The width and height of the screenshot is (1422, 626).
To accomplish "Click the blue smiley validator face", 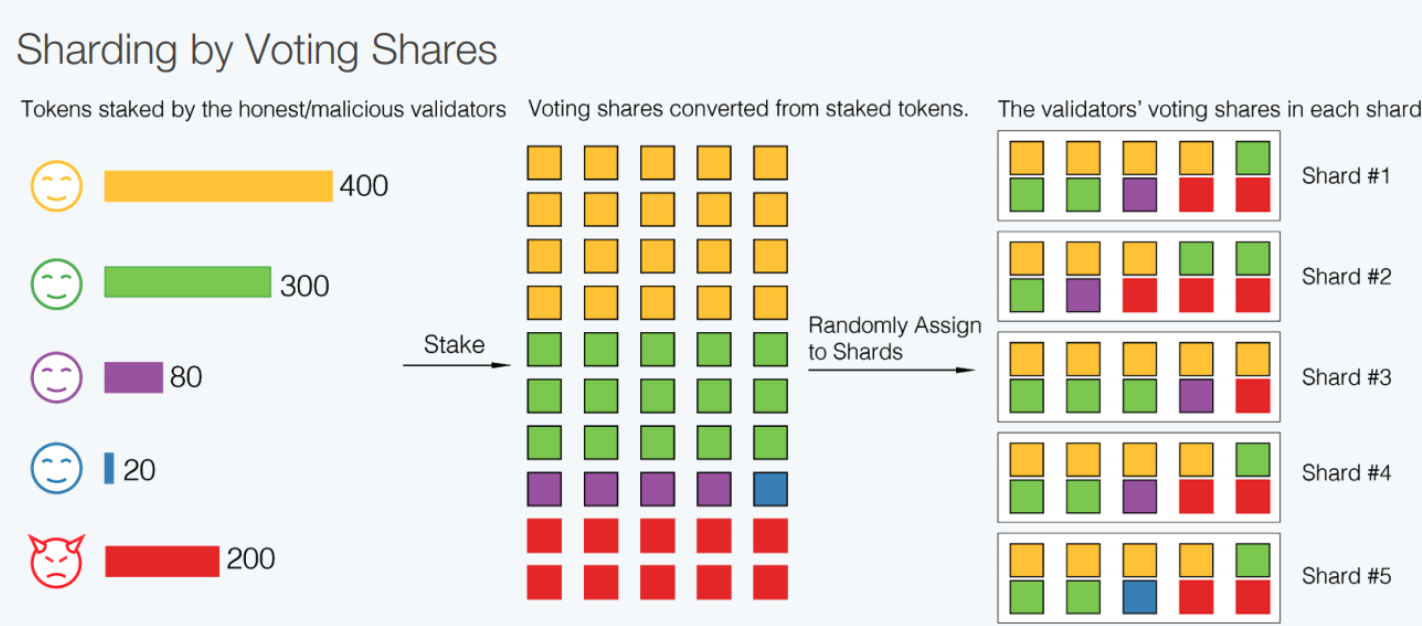I will pyautogui.click(x=57, y=469).
